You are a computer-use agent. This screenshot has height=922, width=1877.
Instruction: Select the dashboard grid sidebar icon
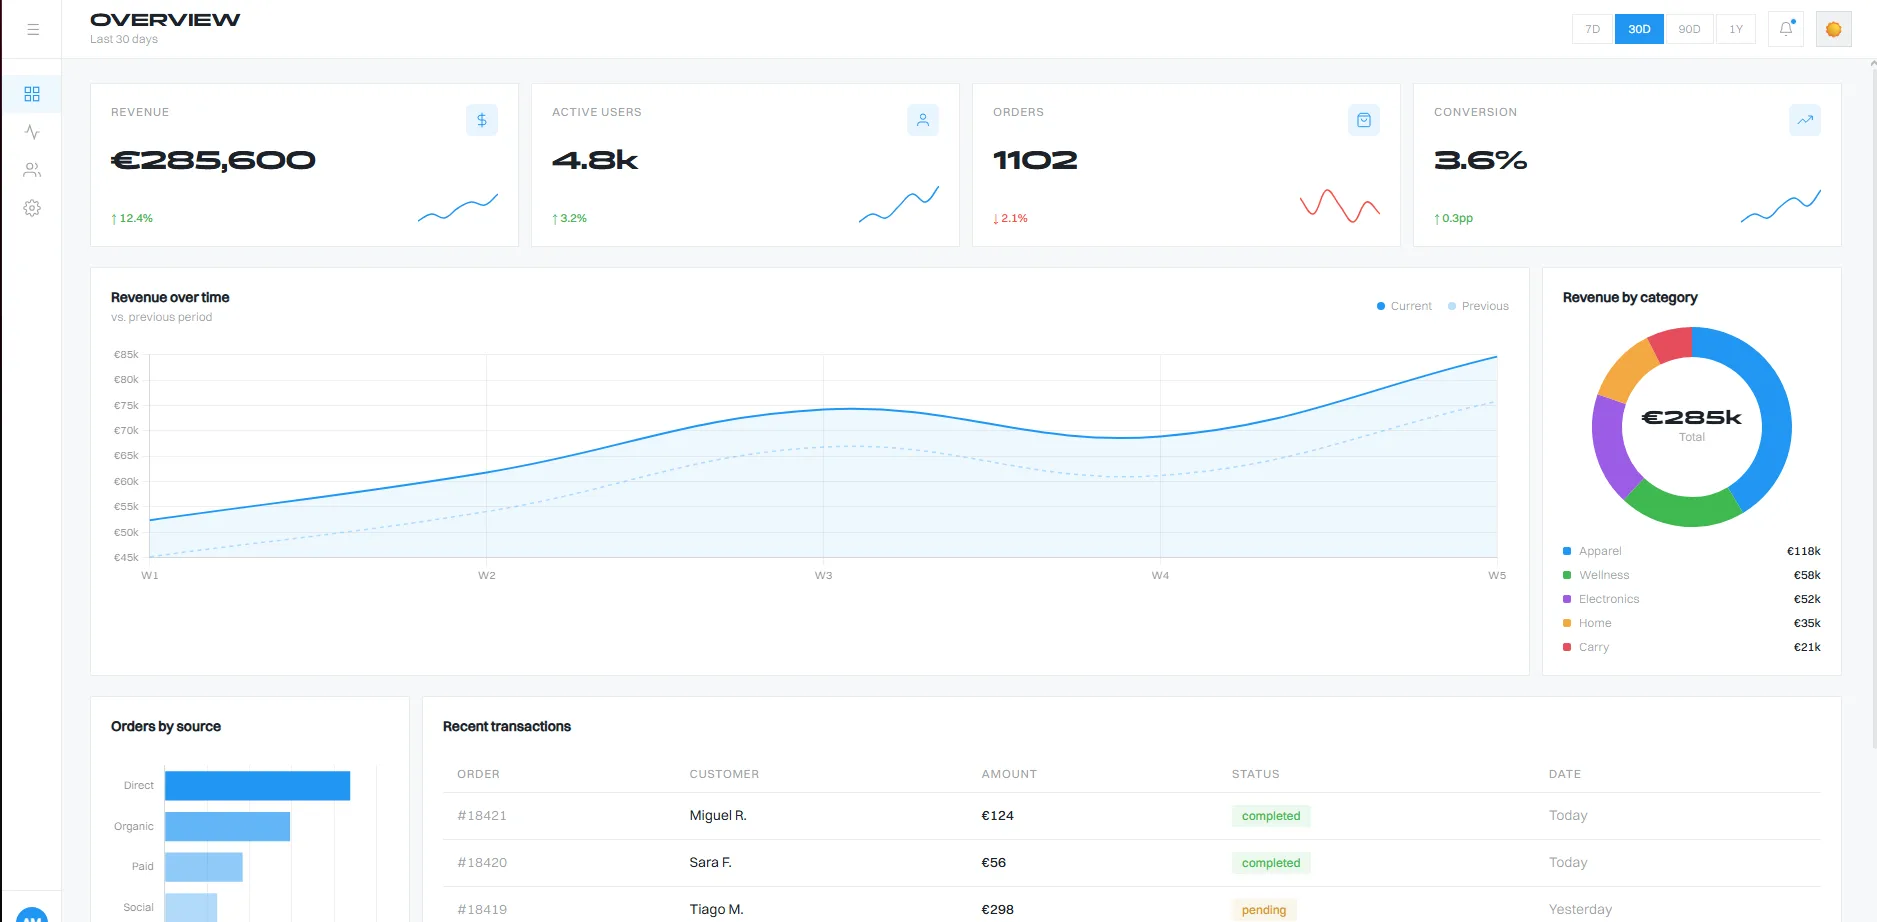point(32,94)
